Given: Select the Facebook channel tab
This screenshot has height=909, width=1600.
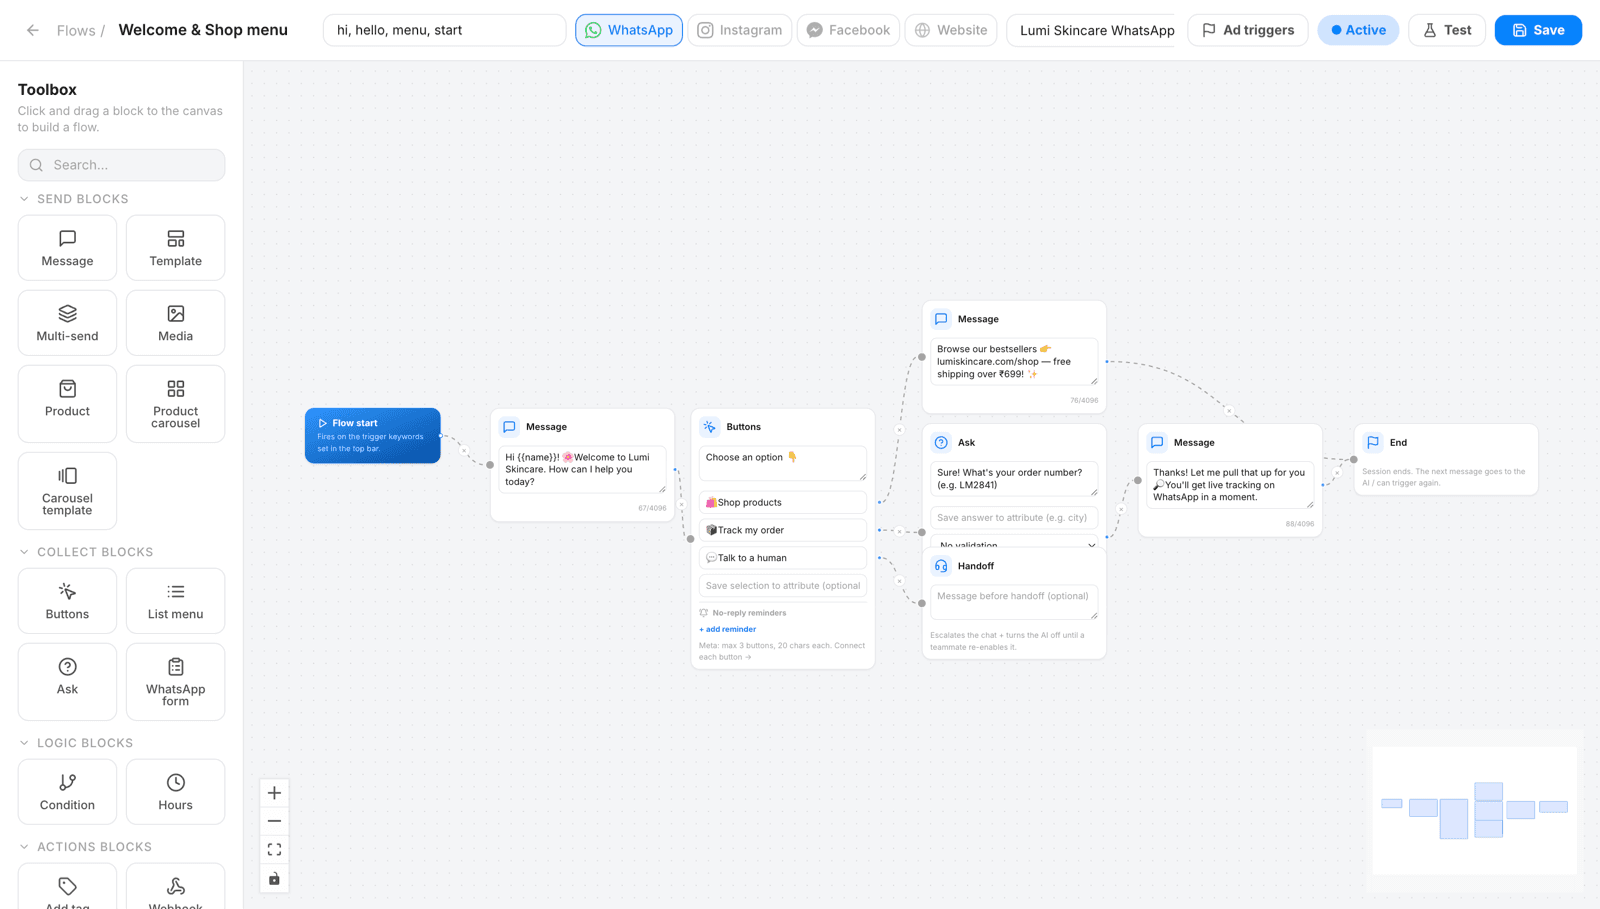Looking at the screenshot, I should (x=848, y=30).
